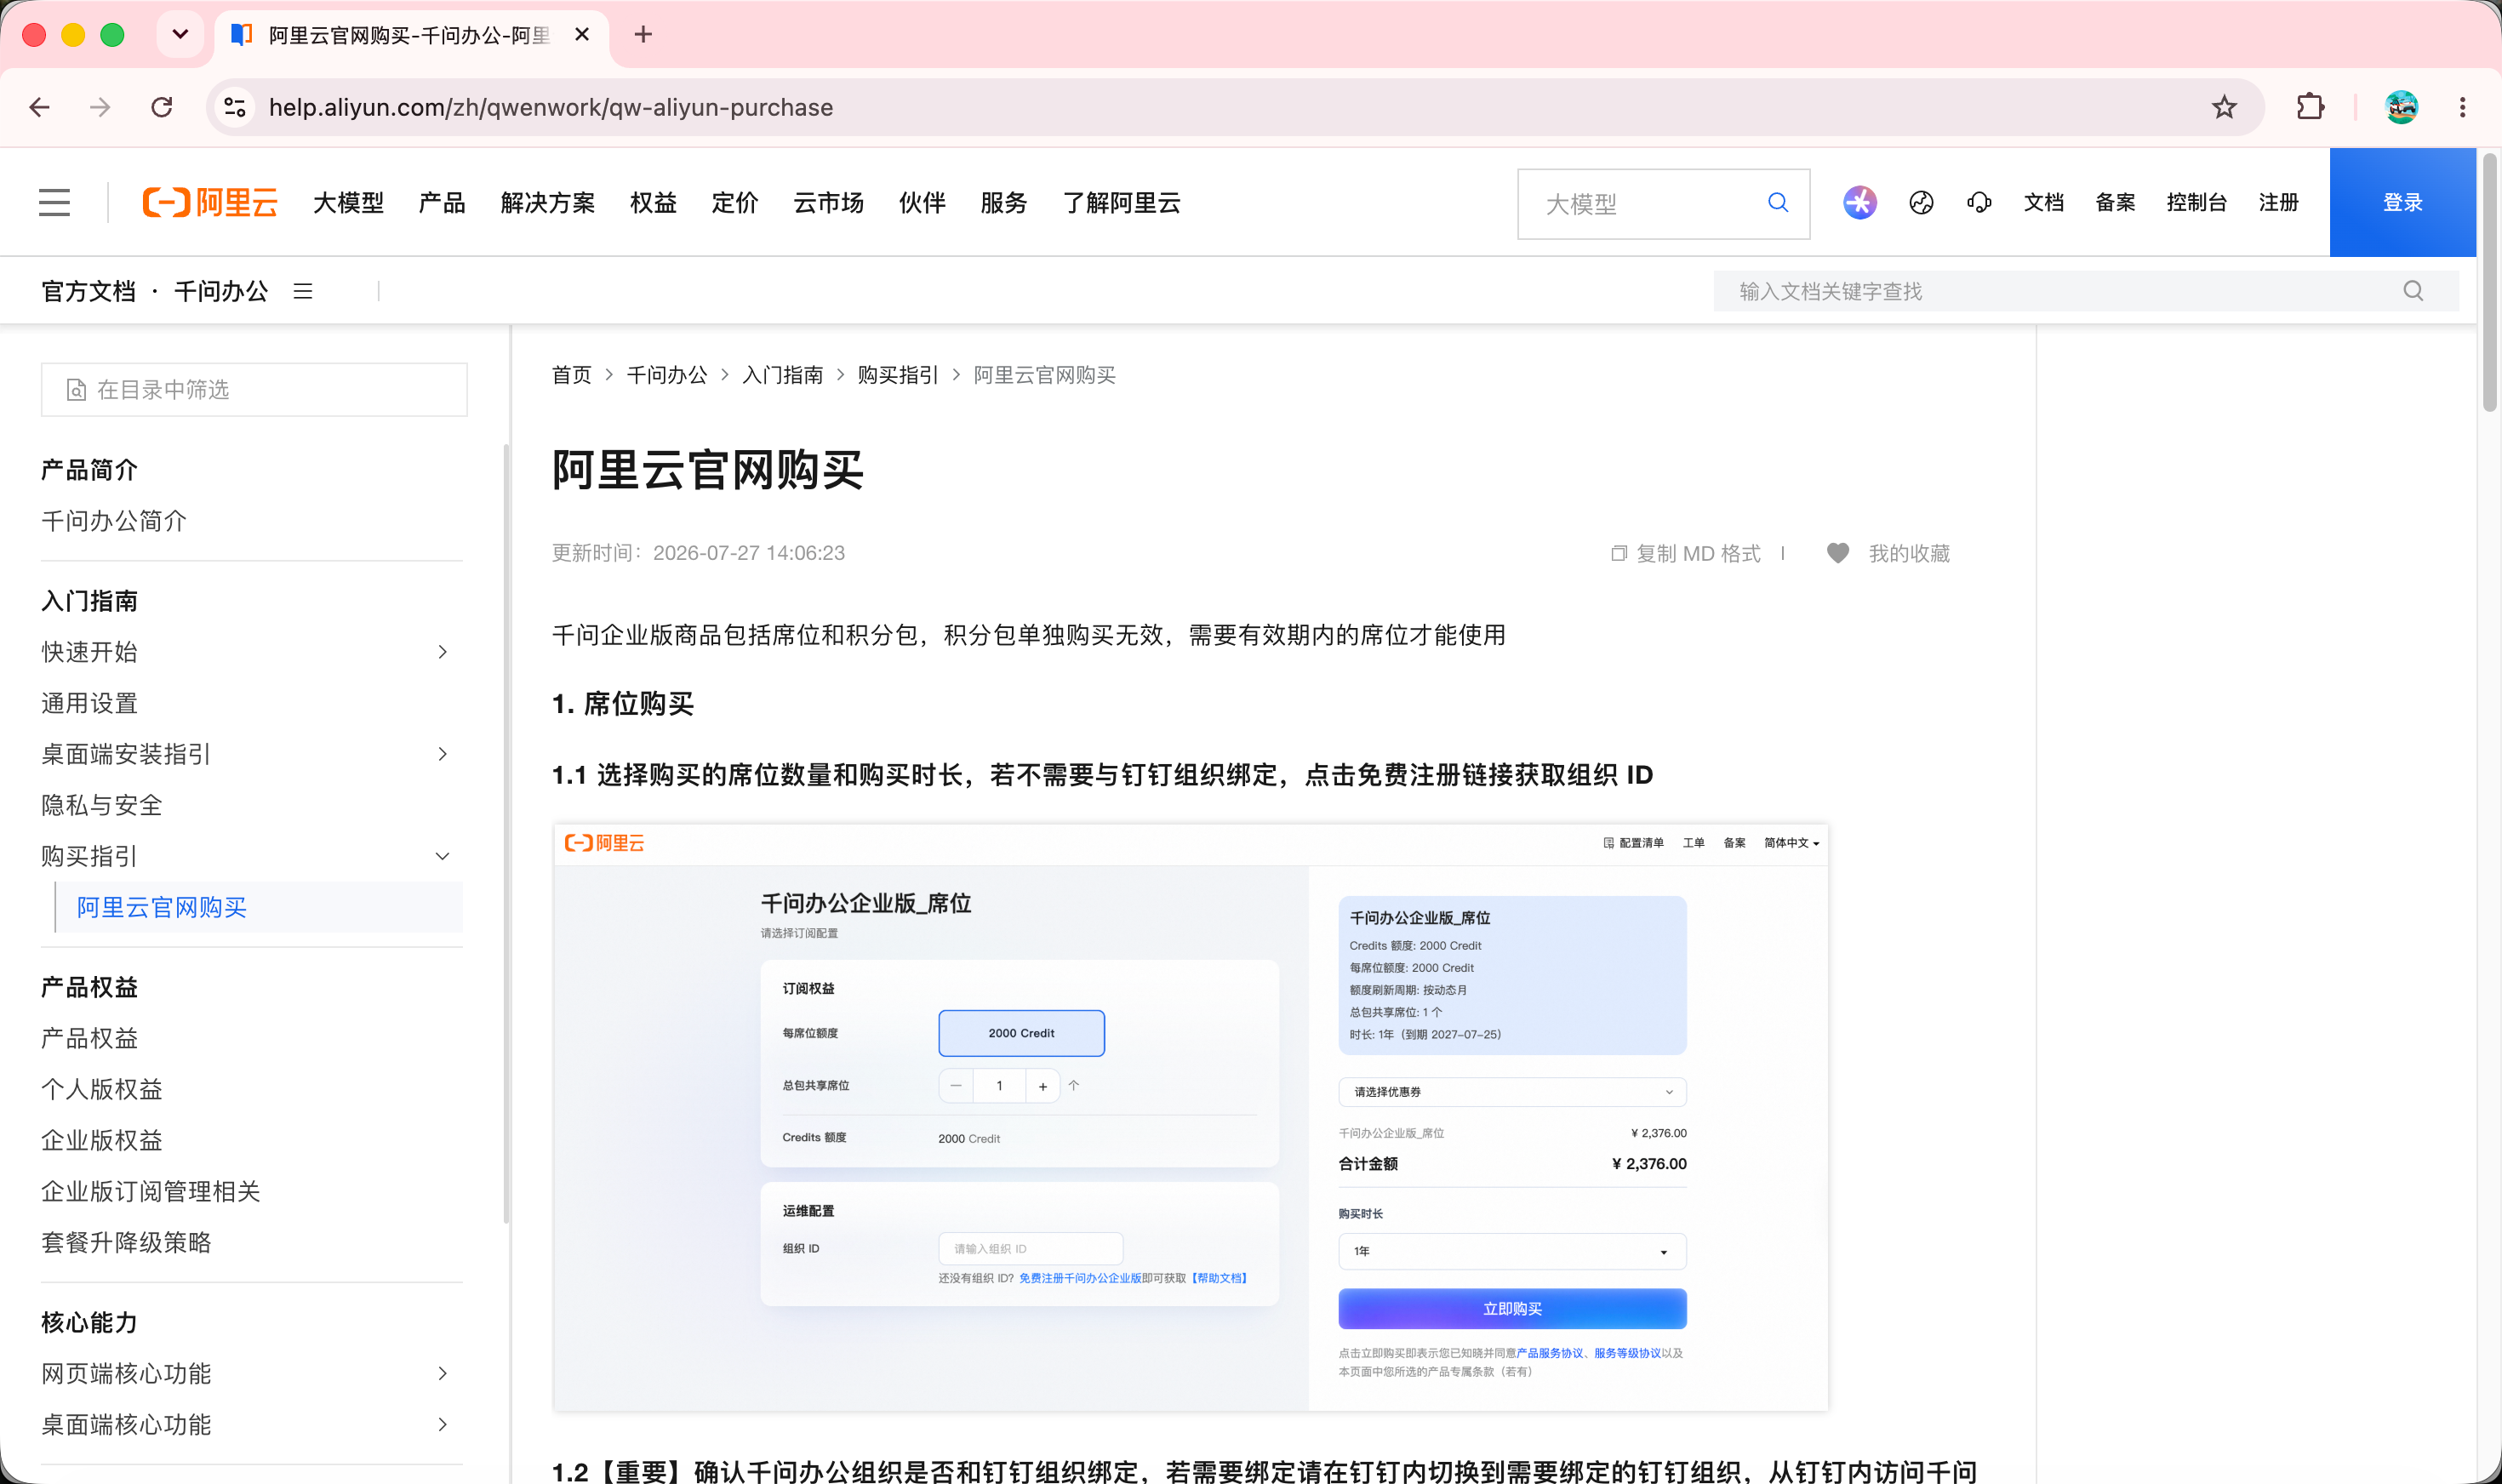This screenshot has width=2502, height=1484.
Task: Open 企业版订阅管理相关 in the sidebar
Action: click(x=151, y=1191)
